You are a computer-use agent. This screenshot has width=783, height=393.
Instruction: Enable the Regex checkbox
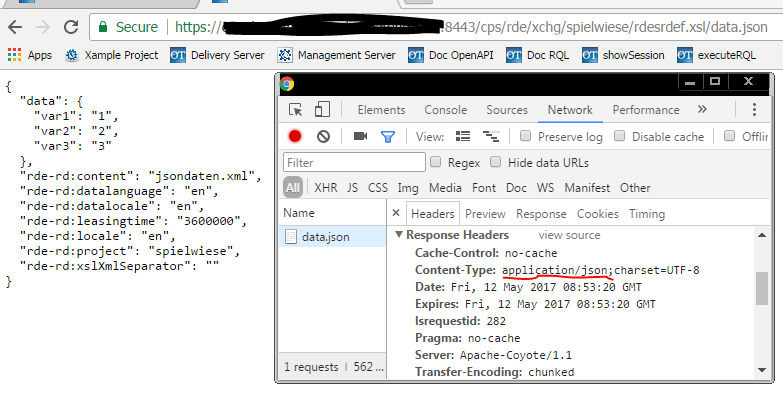click(x=435, y=162)
